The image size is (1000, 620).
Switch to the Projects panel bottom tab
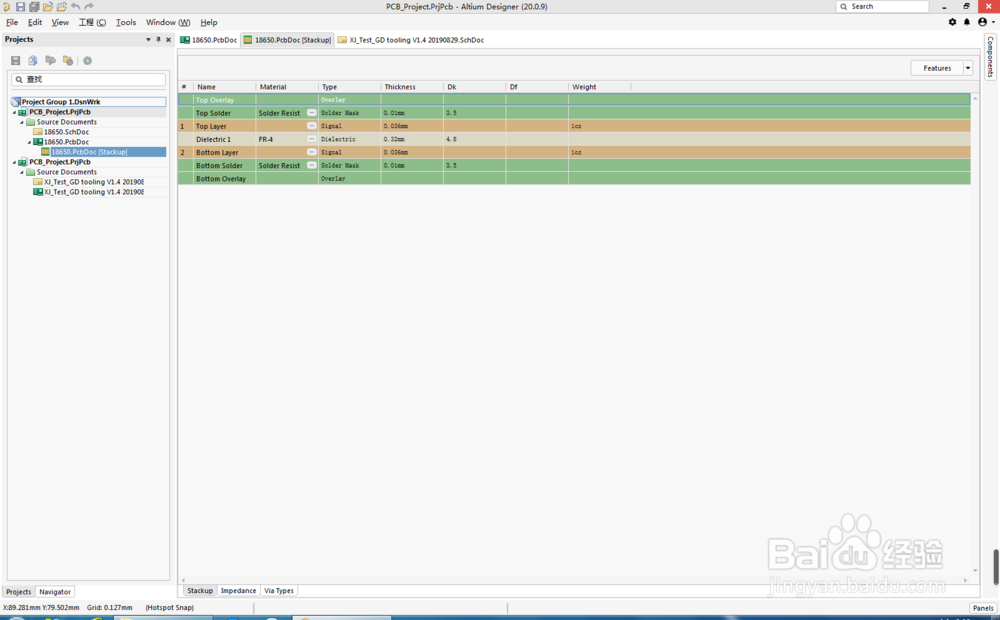click(x=18, y=592)
